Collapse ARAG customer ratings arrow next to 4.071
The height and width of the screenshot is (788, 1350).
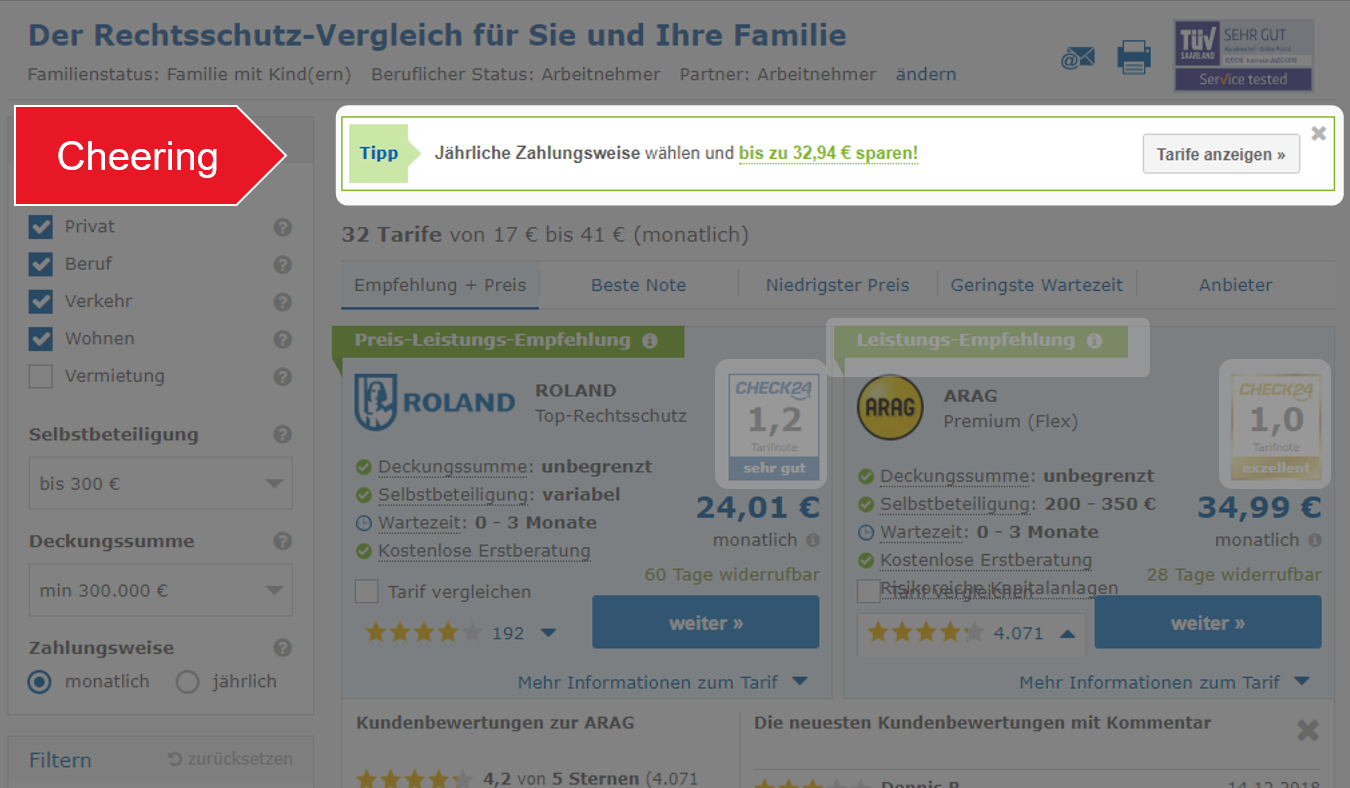[1067, 633]
